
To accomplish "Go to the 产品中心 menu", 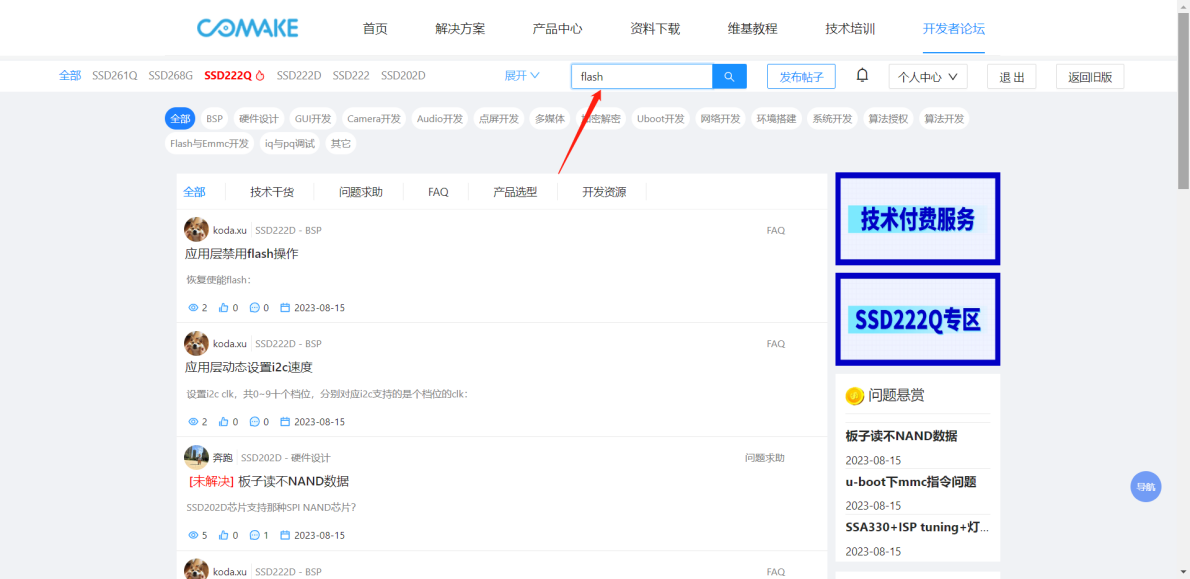I will click(557, 29).
